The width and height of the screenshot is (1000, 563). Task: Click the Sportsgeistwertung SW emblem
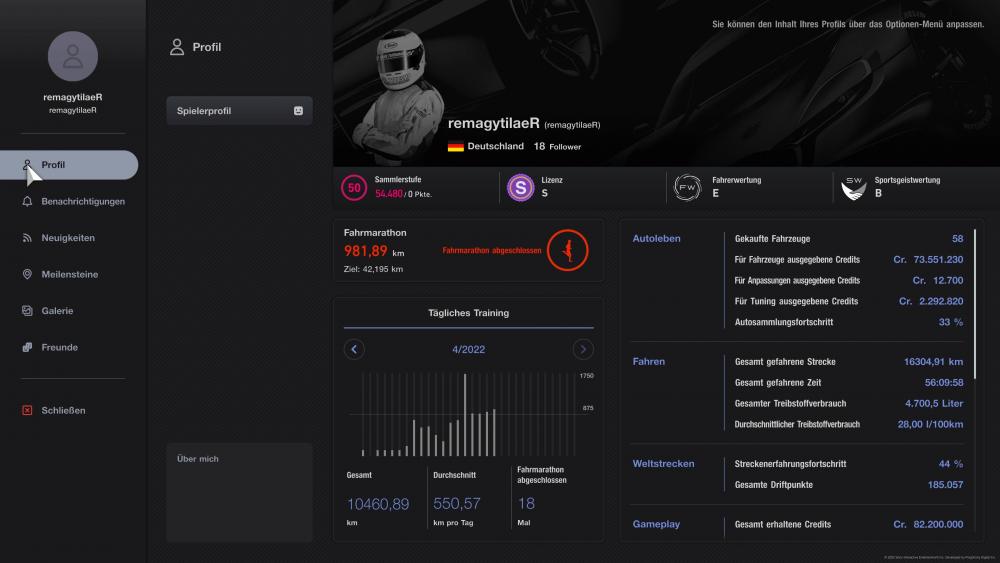click(852, 187)
